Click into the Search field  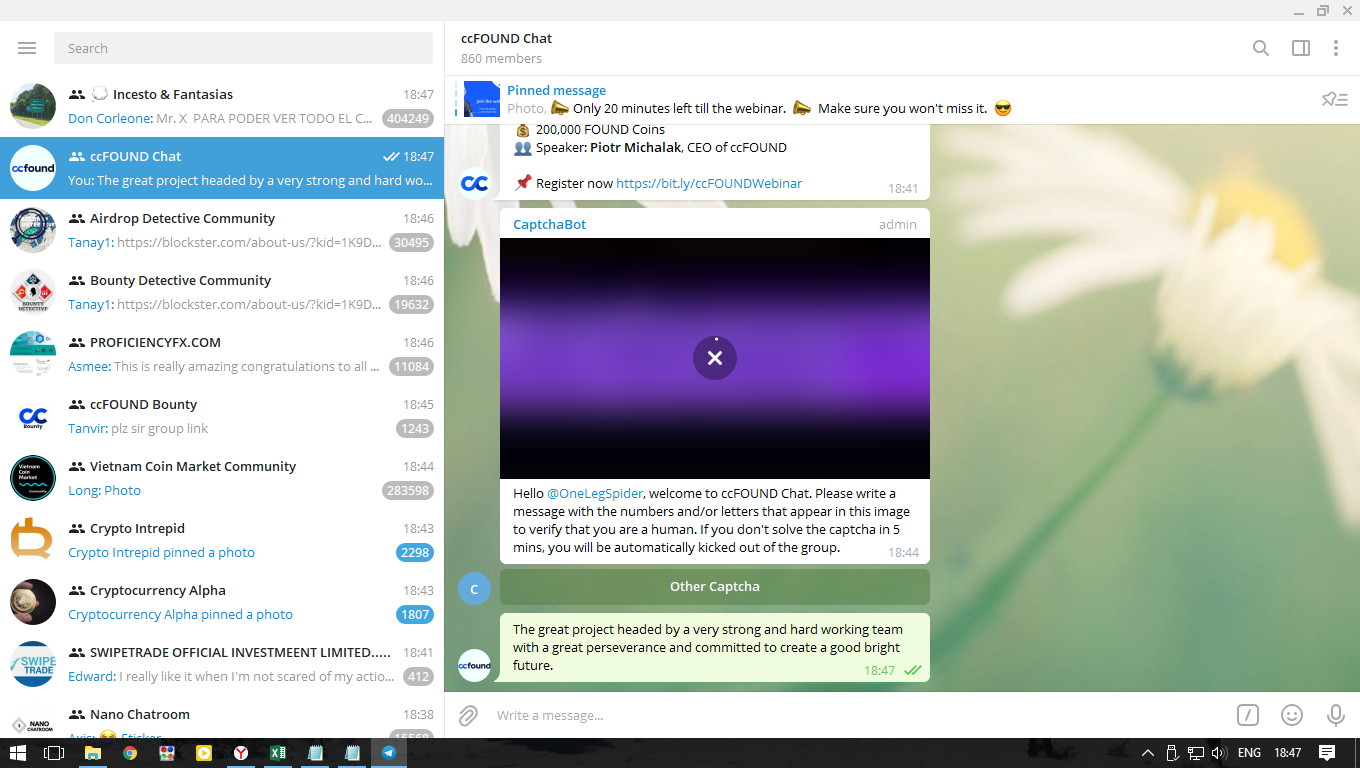click(244, 48)
